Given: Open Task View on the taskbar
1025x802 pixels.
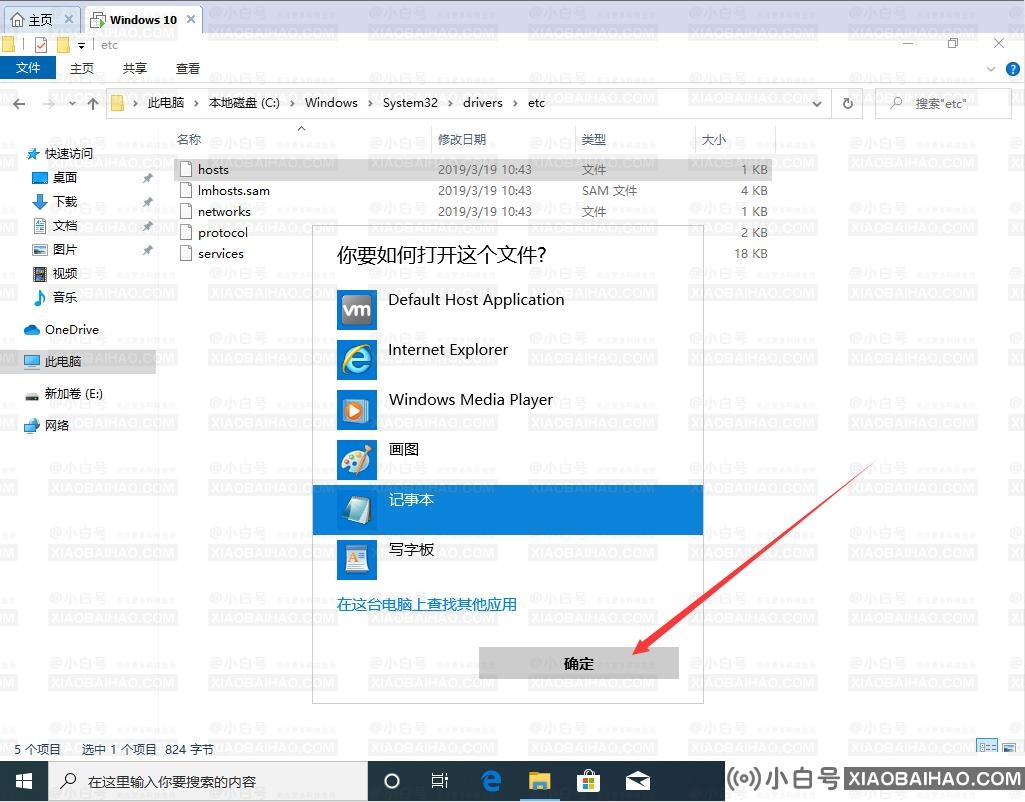Looking at the screenshot, I should coord(440,781).
